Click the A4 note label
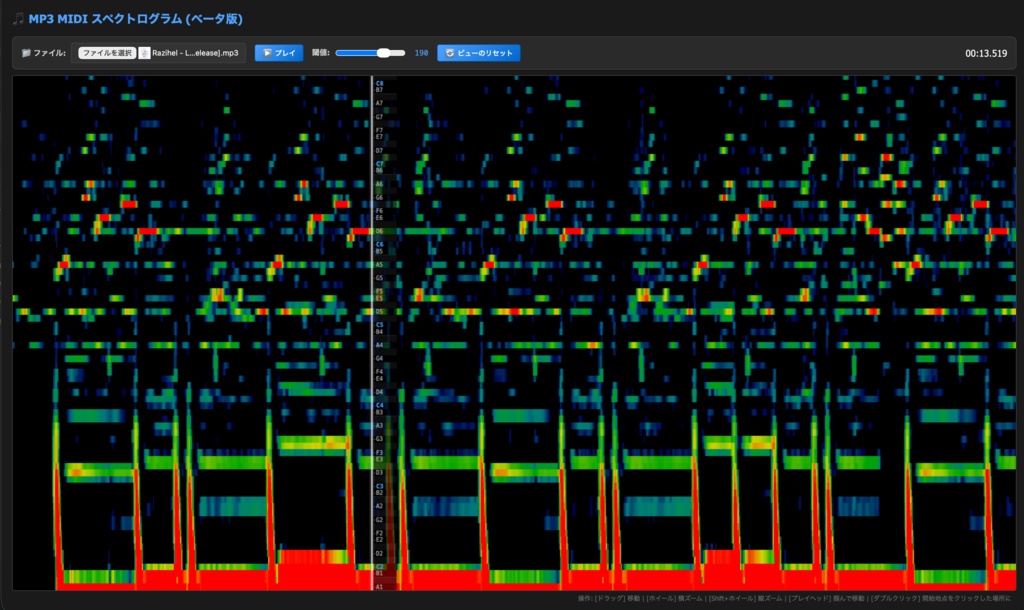Viewport: 1024px width, 610px height. [x=379, y=345]
